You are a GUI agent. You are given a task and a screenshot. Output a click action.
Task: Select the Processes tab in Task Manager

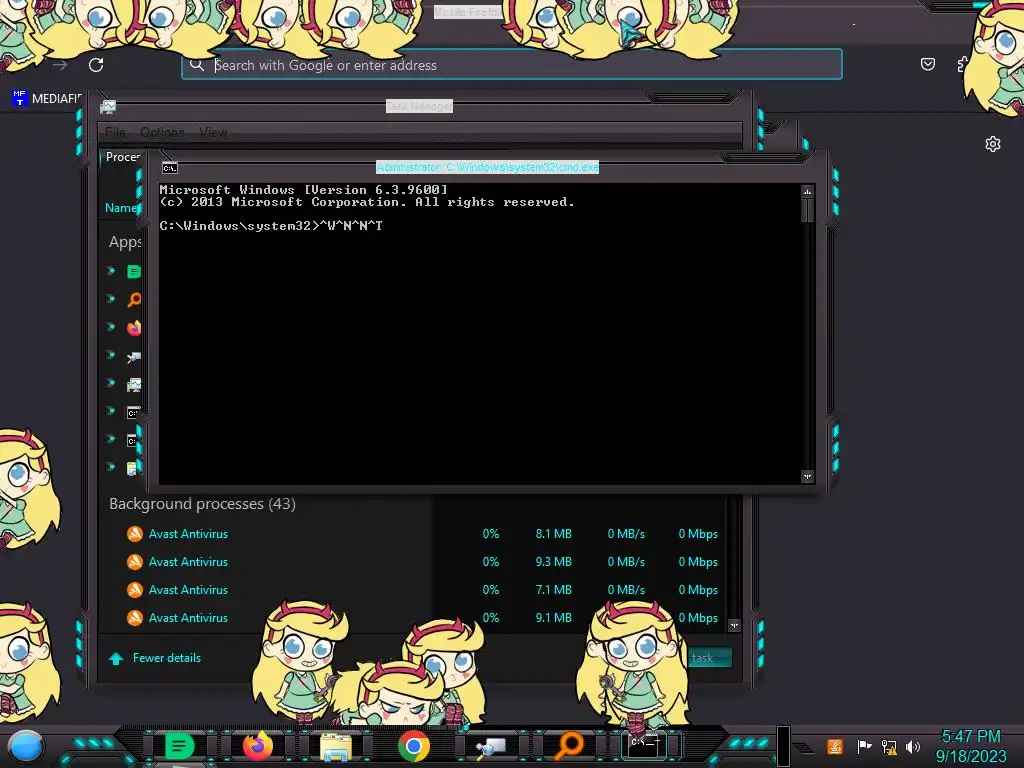123,157
